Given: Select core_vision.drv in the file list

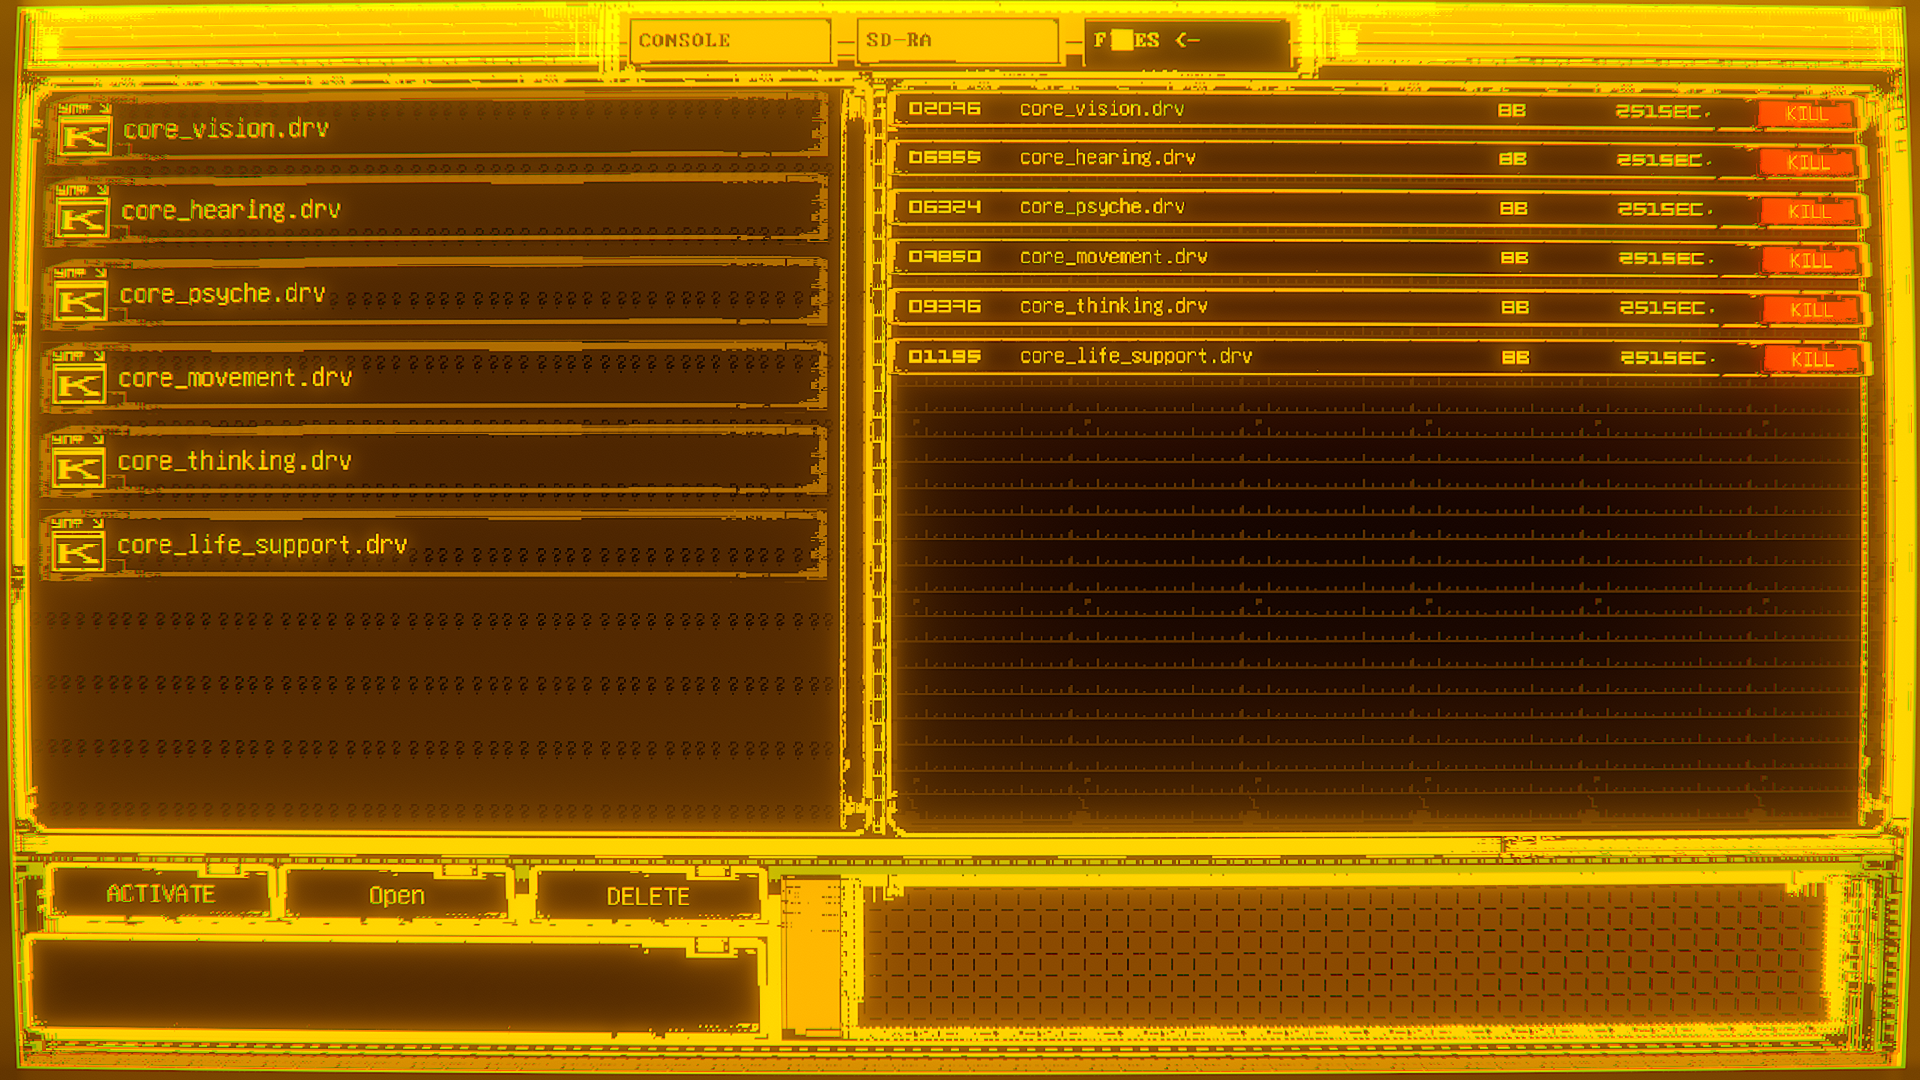Looking at the screenshot, I should click(x=437, y=129).
